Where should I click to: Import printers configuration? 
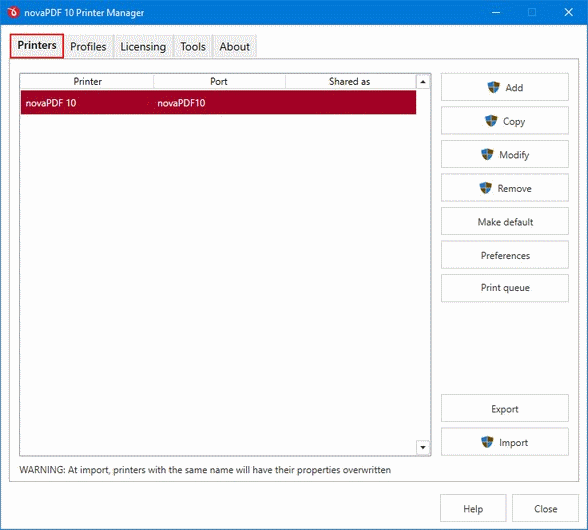pos(505,442)
